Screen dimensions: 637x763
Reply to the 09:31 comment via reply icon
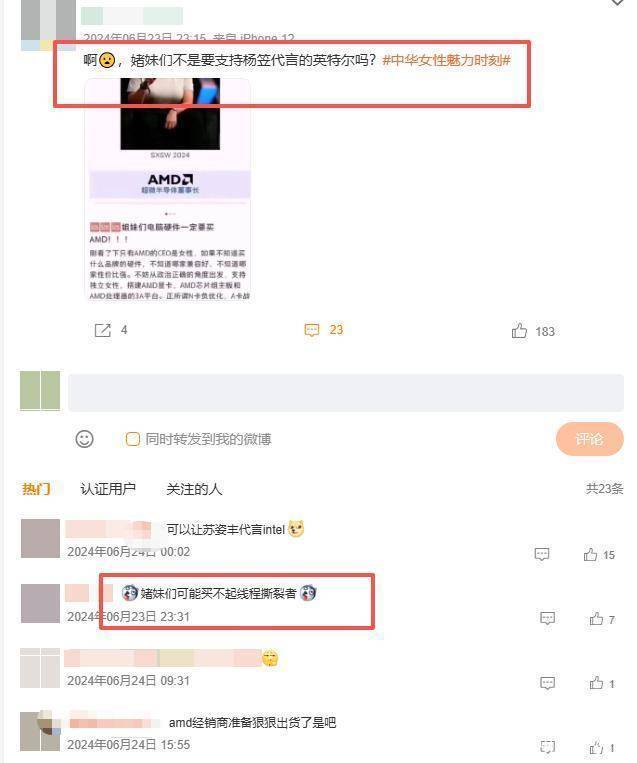547,683
